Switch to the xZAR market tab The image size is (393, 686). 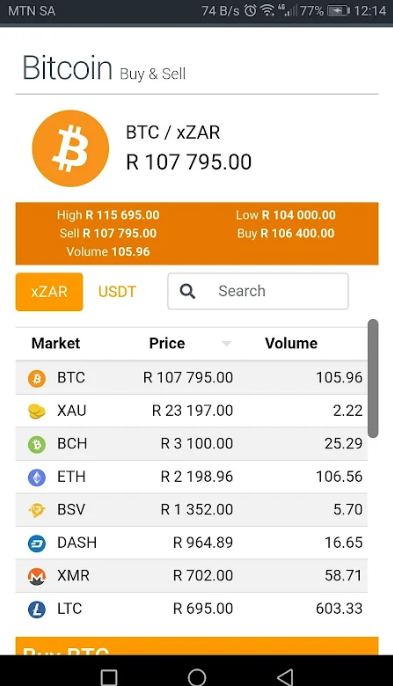click(x=49, y=292)
